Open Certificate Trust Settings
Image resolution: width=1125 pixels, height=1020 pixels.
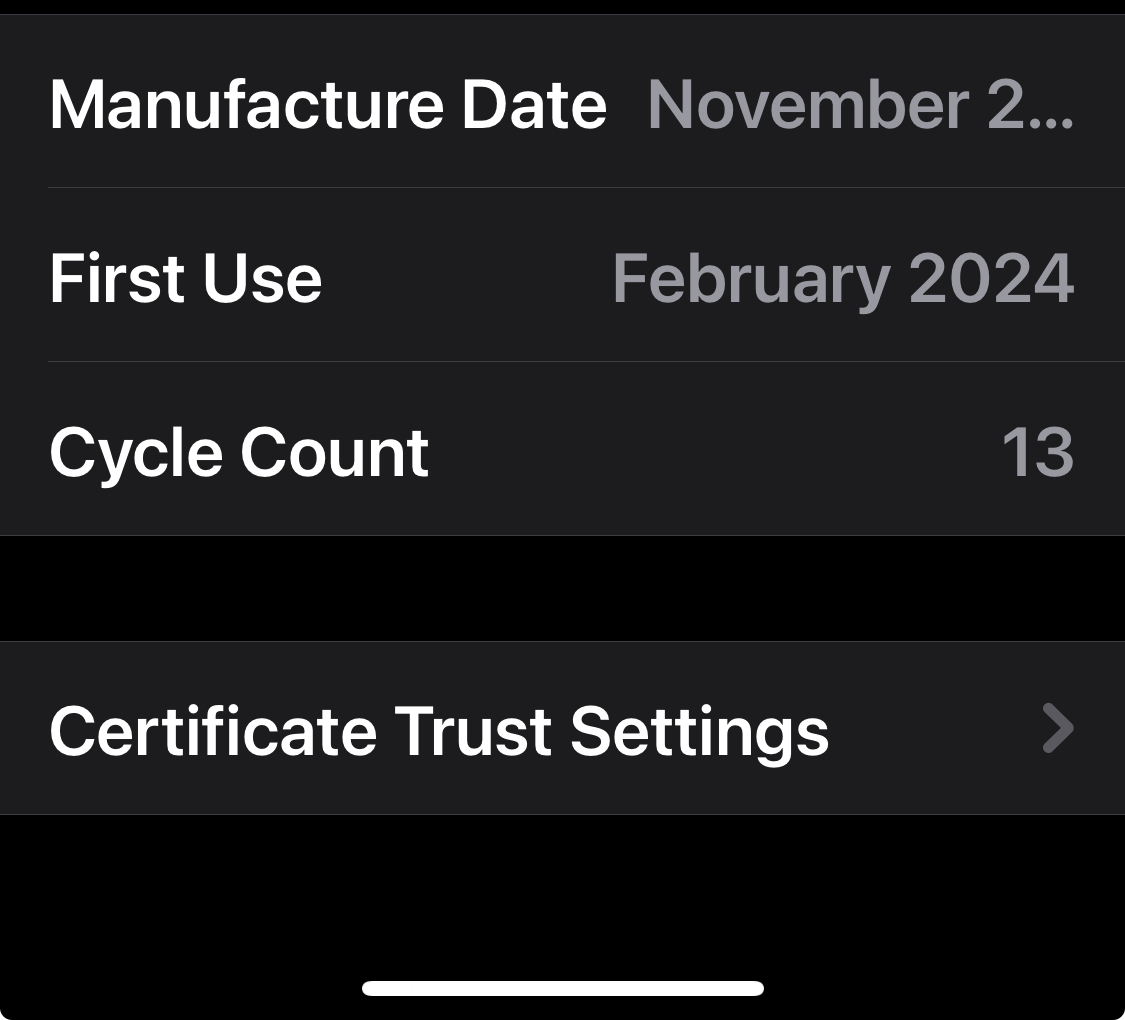tap(562, 728)
